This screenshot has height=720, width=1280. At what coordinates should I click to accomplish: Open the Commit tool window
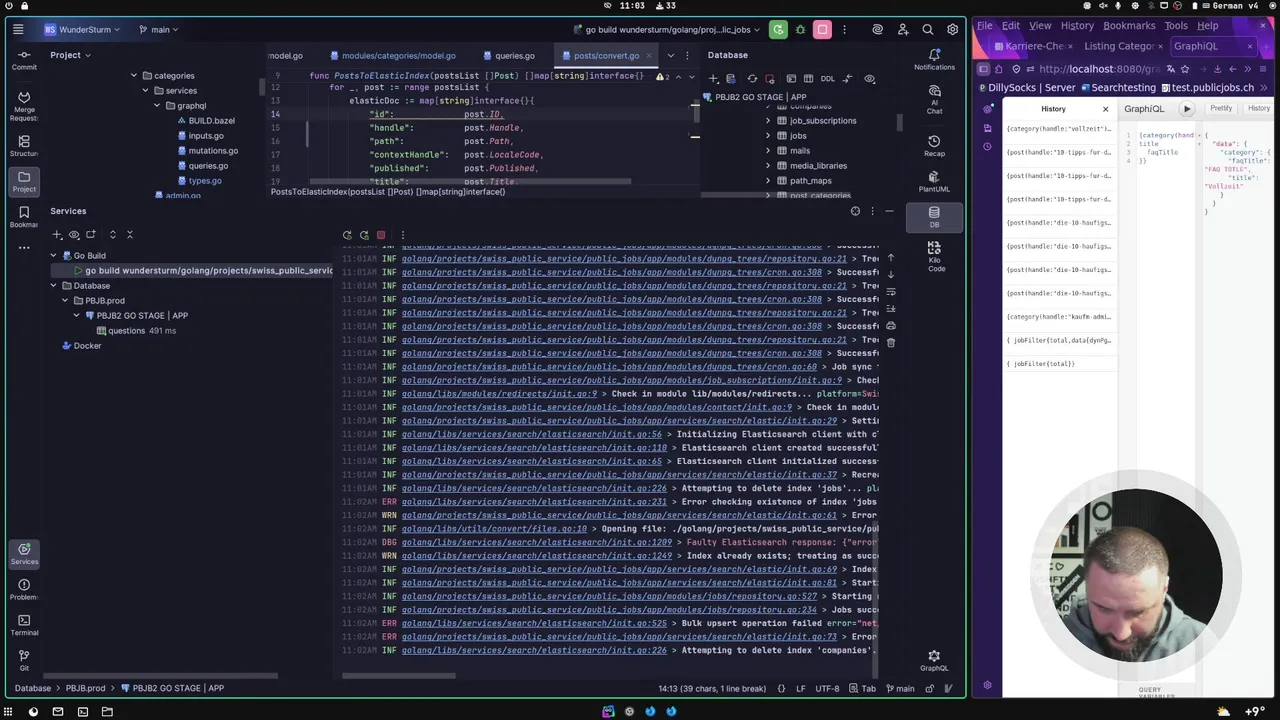[24, 59]
